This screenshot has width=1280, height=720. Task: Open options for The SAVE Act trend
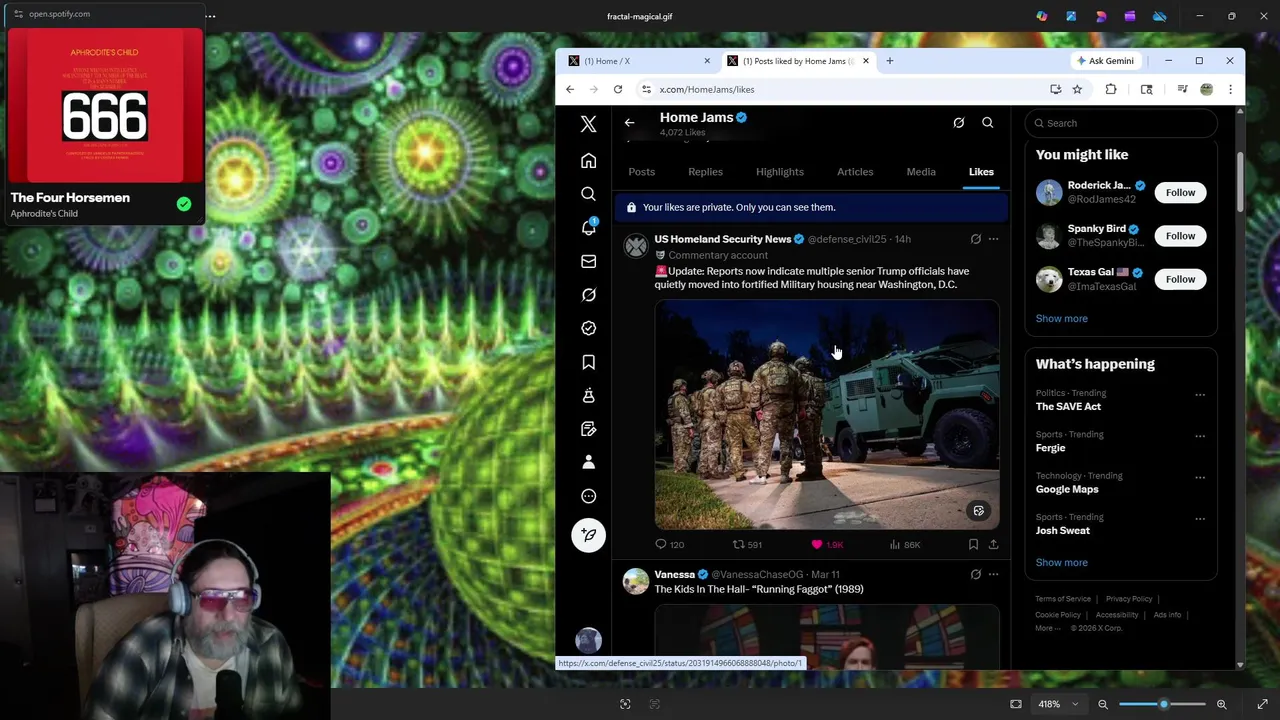point(1200,395)
